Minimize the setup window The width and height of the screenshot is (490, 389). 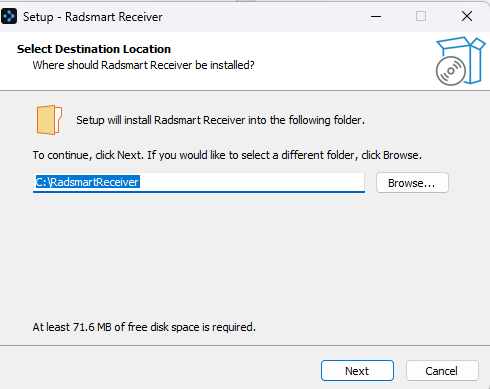(x=376, y=16)
